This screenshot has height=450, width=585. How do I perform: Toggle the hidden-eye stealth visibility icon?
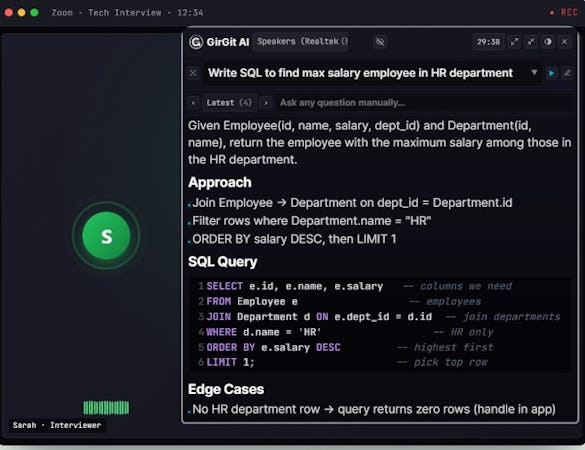(380, 42)
